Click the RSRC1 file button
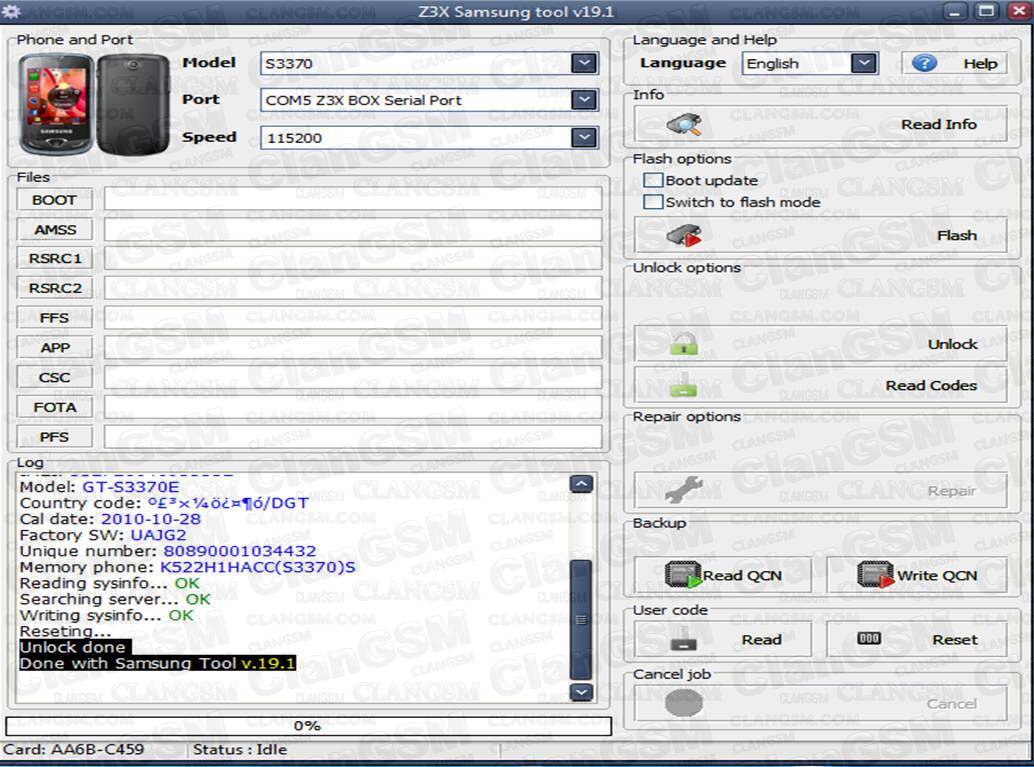This screenshot has width=1034, height=767. [54, 259]
